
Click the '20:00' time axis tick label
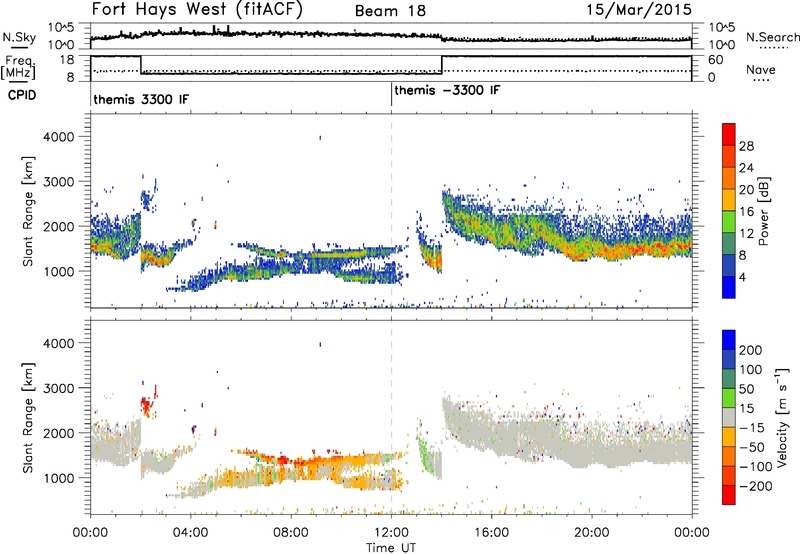592,533
